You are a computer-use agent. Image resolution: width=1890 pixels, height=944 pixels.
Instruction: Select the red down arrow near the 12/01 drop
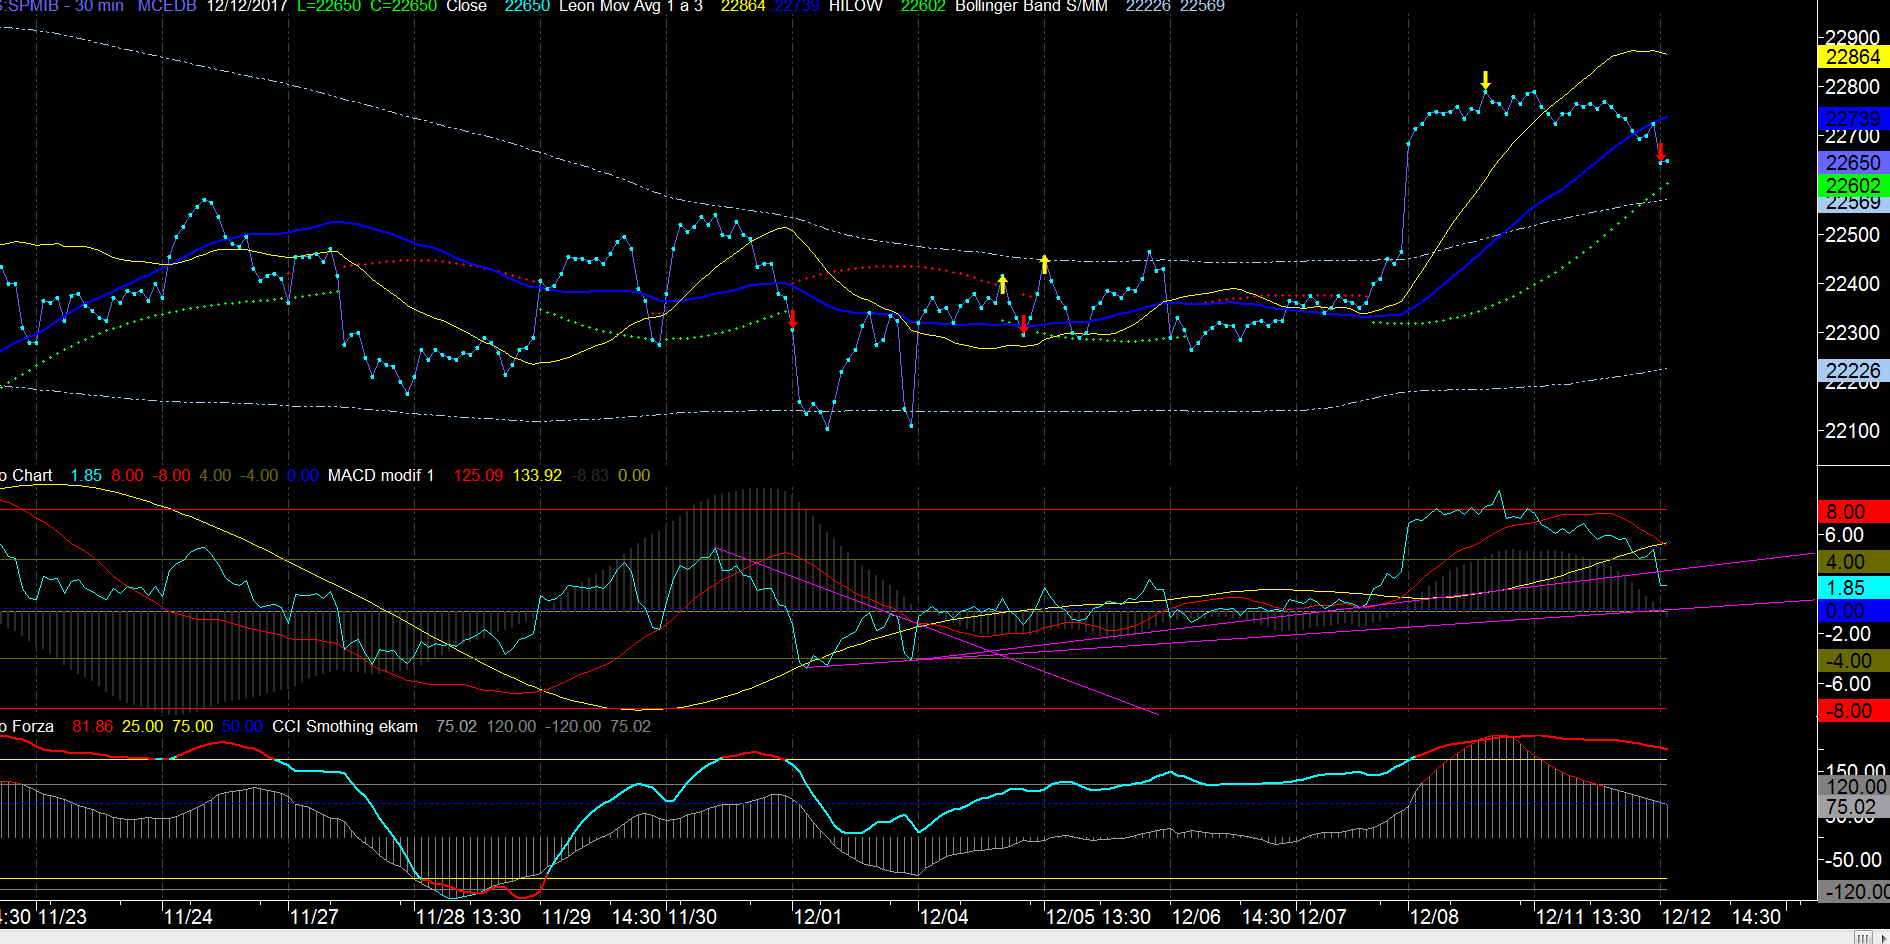click(793, 318)
